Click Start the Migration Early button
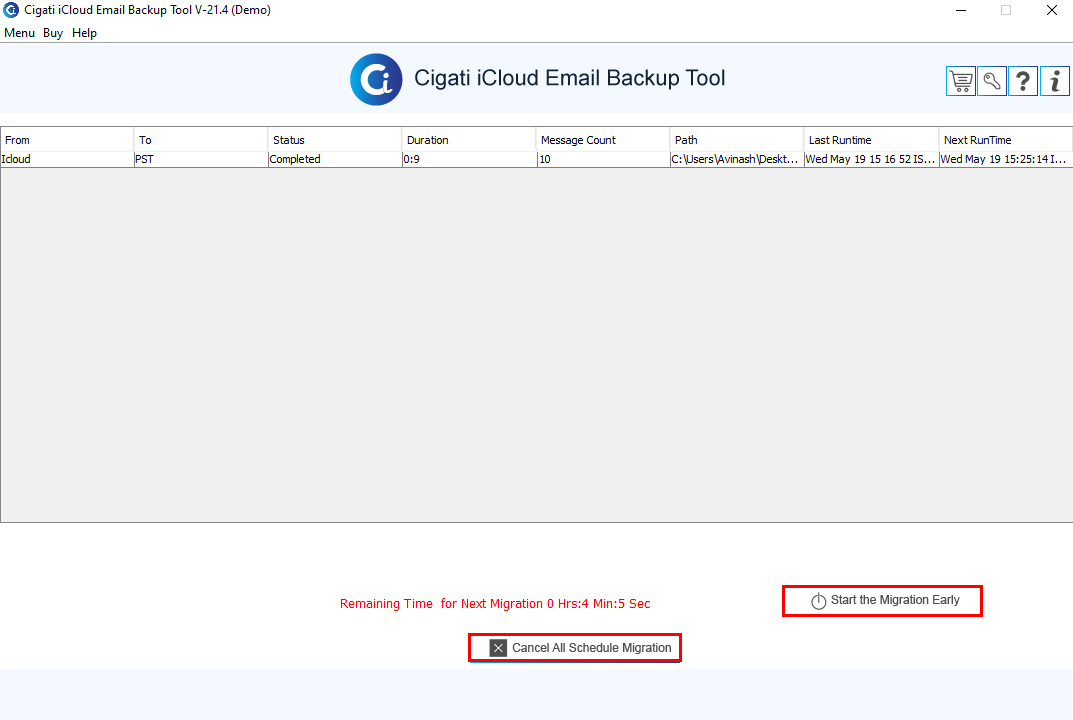 click(x=883, y=600)
